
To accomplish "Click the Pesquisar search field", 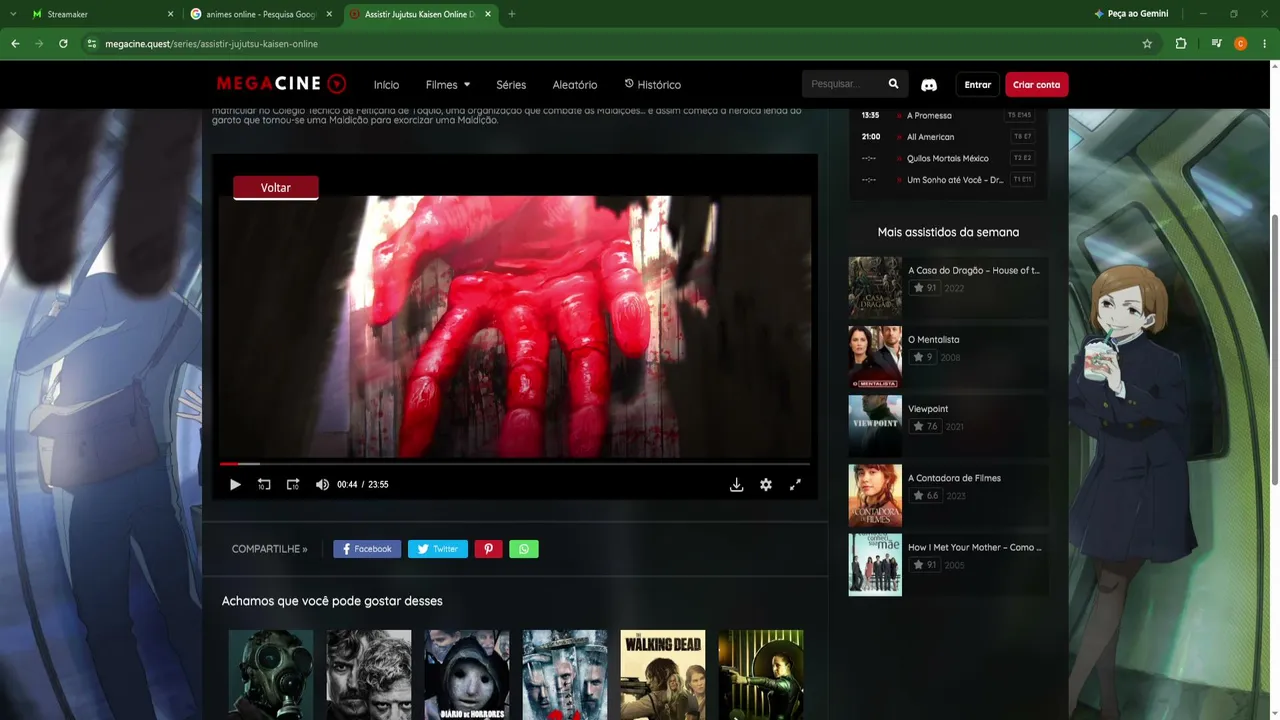I will pos(843,84).
